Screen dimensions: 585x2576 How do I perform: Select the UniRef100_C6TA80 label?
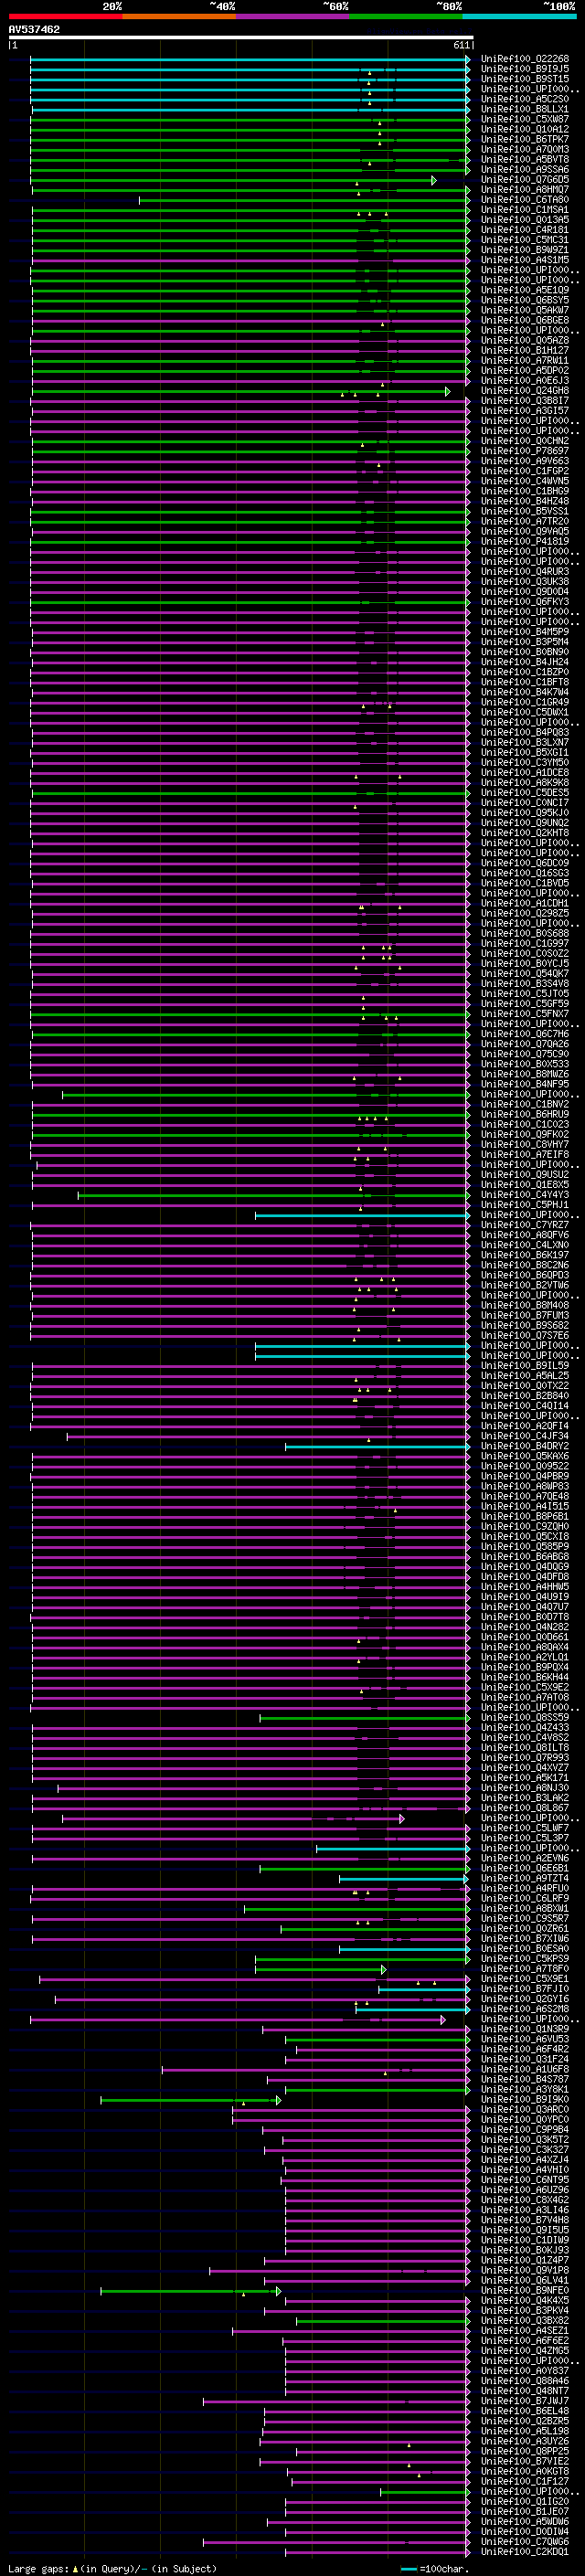click(524, 200)
